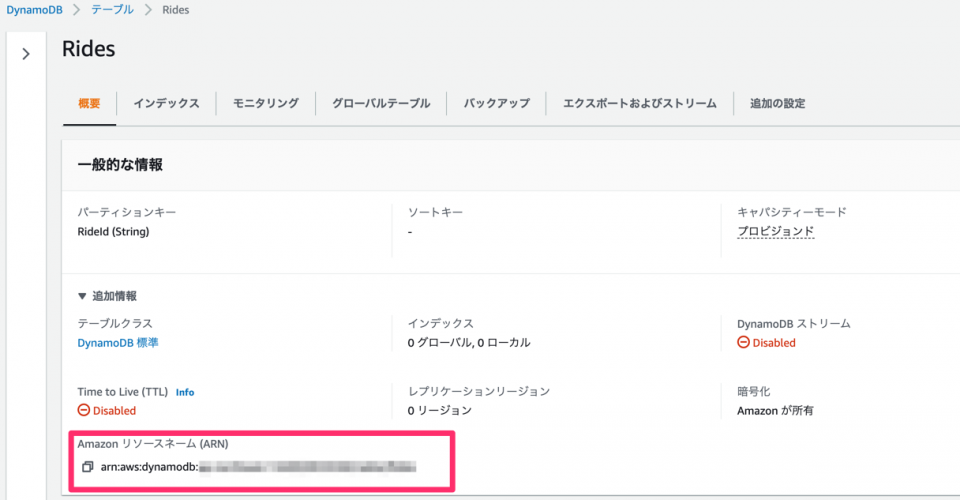Click the DynamoDB ストリーム Disabled status icon
The image size is (960, 500).
pos(743,342)
